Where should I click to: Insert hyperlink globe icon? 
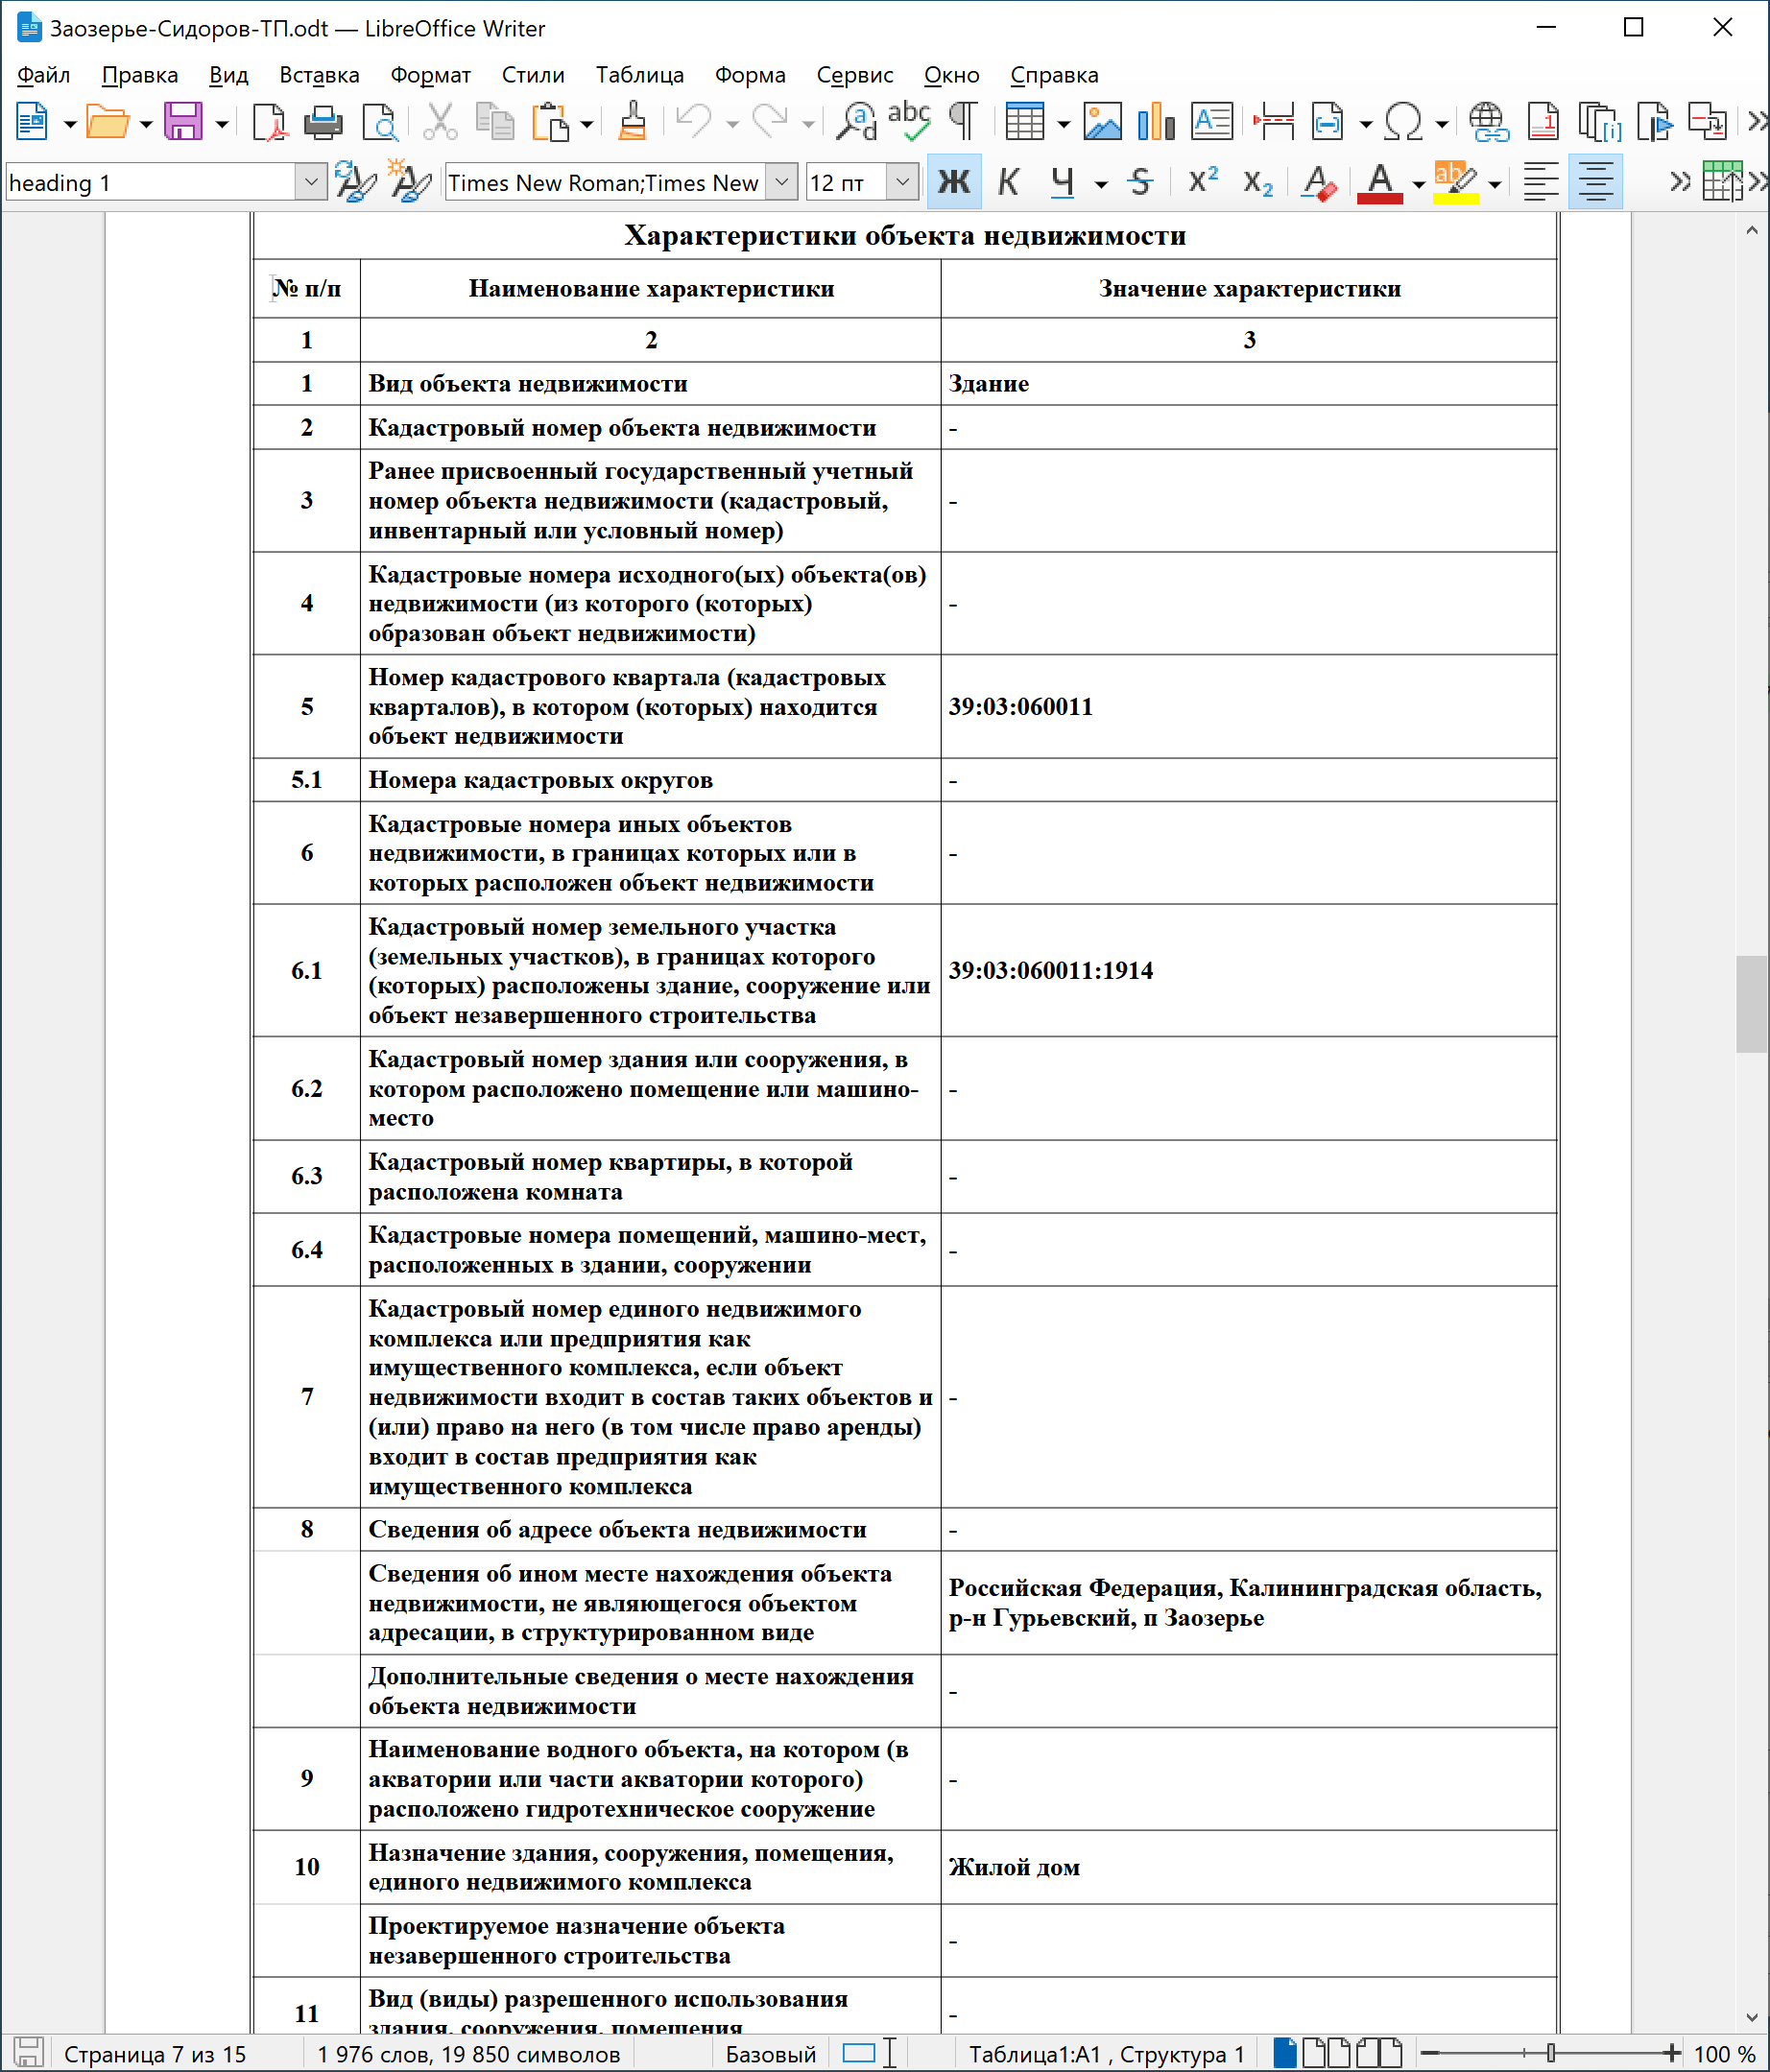1489,122
